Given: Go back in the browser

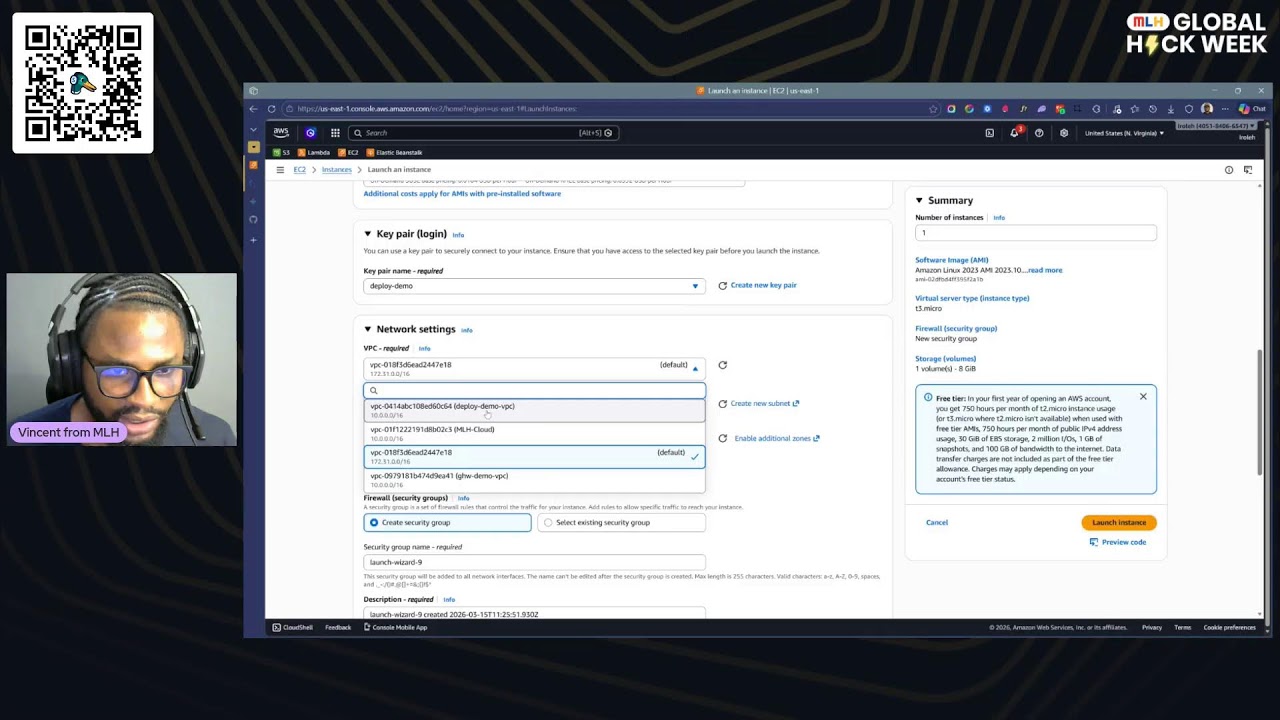Looking at the screenshot, I should coord(253,109).
